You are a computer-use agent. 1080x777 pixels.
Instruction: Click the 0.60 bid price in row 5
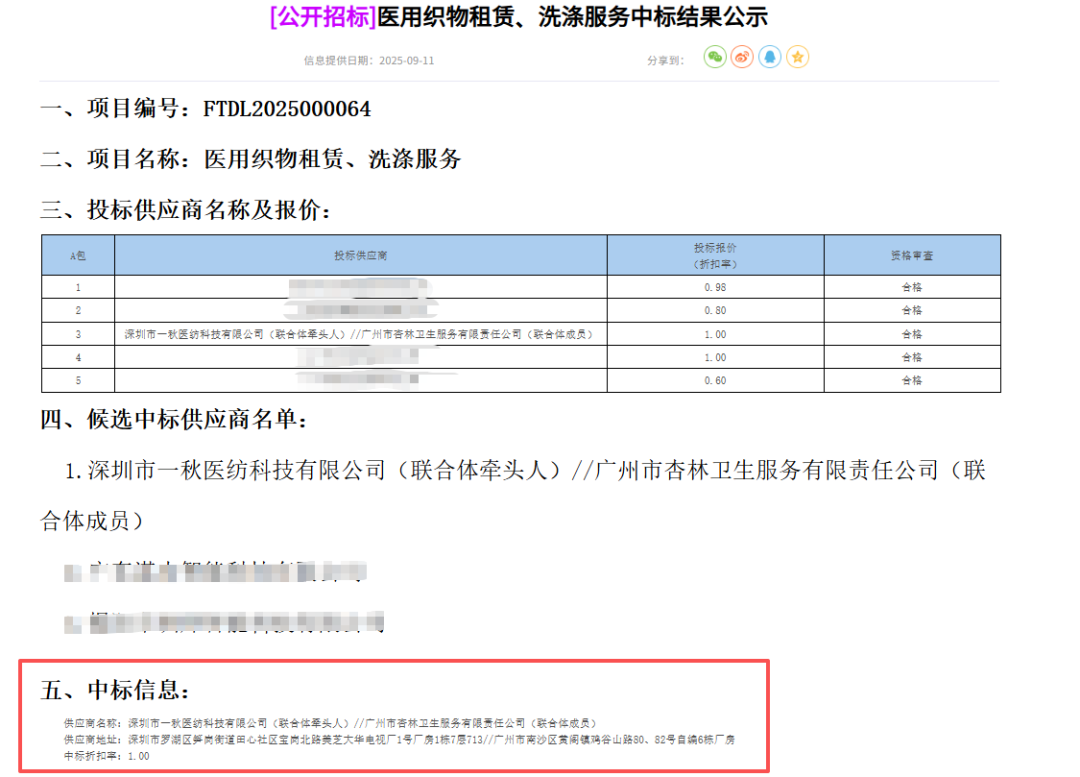tap(715, 381)
